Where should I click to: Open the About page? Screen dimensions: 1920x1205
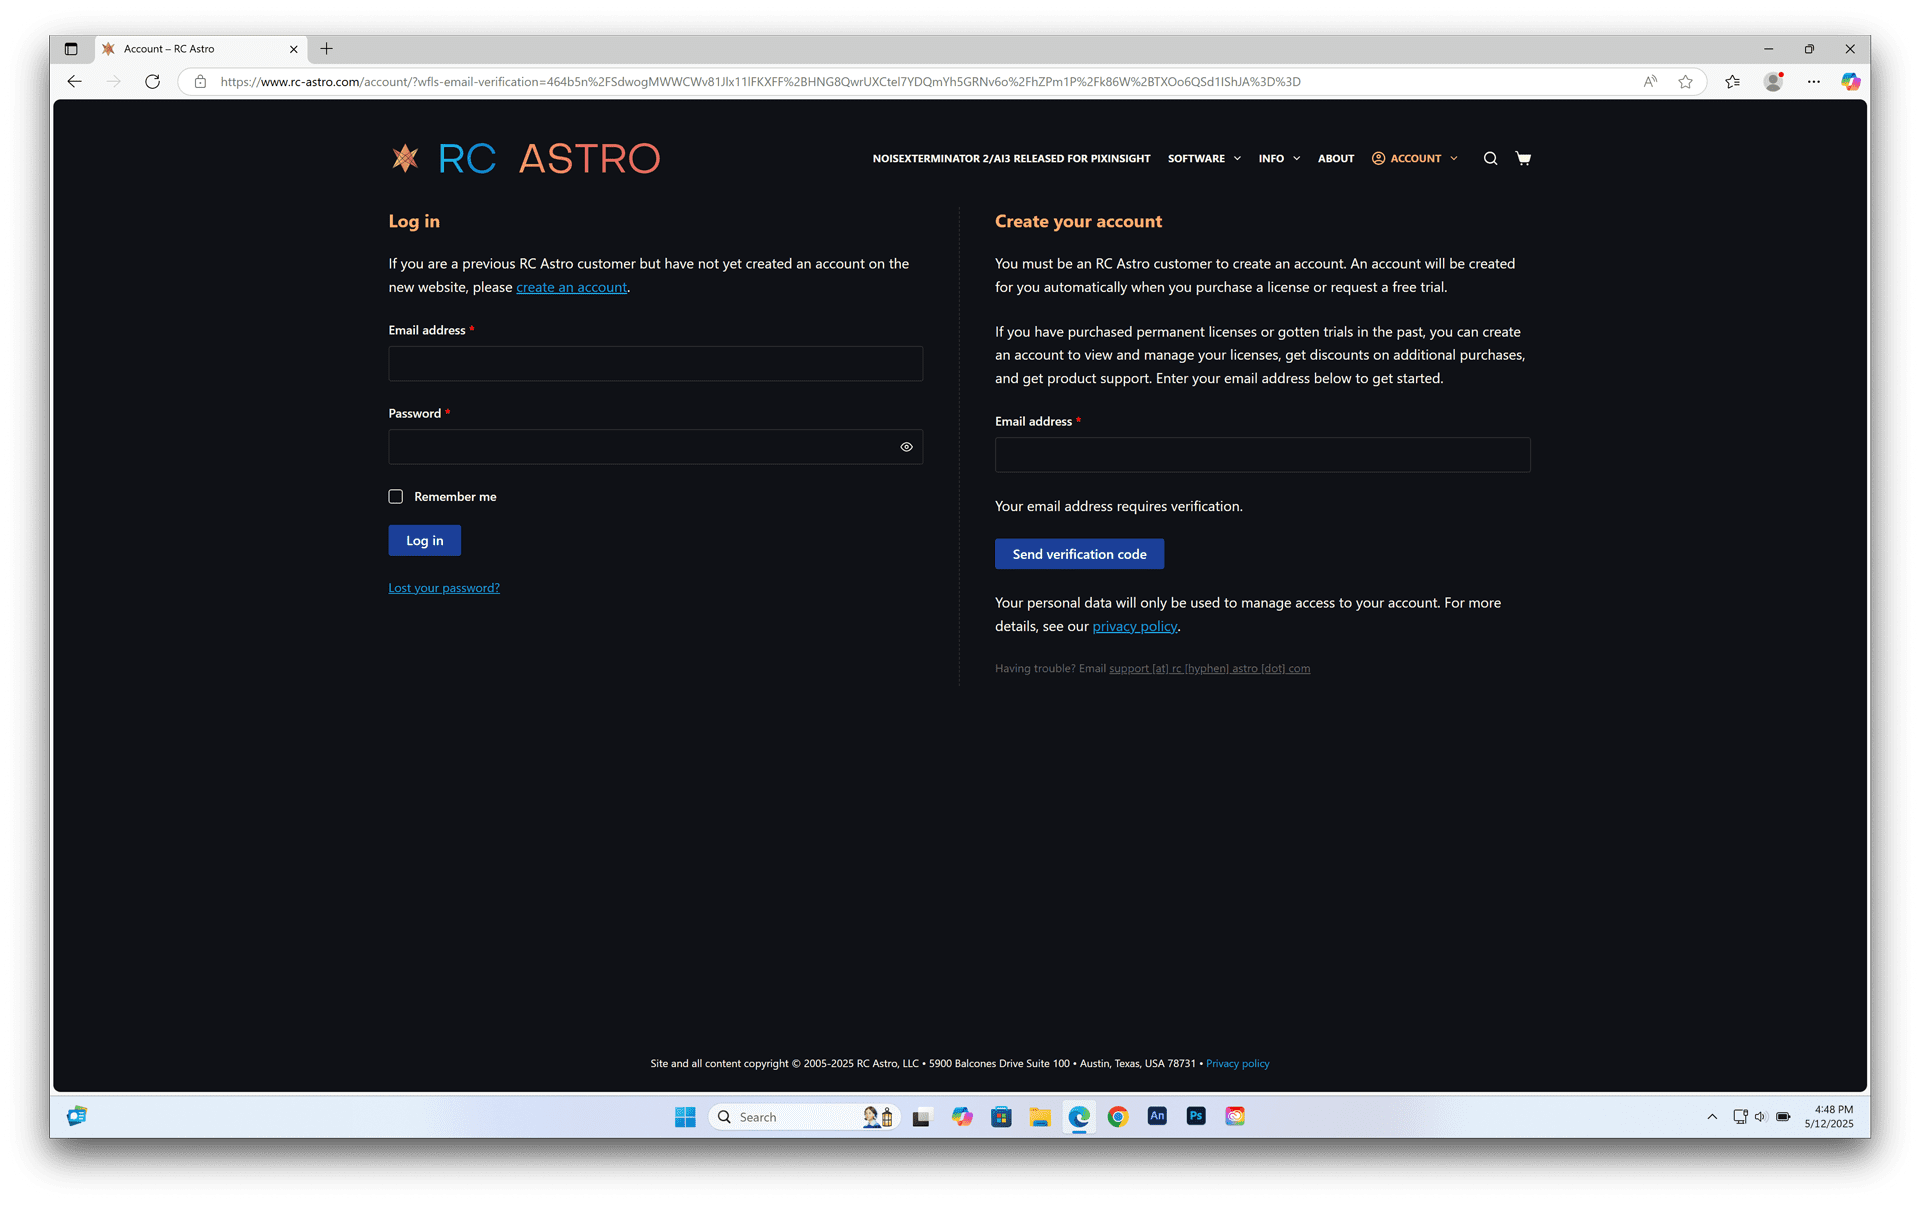coord(1335,158)
